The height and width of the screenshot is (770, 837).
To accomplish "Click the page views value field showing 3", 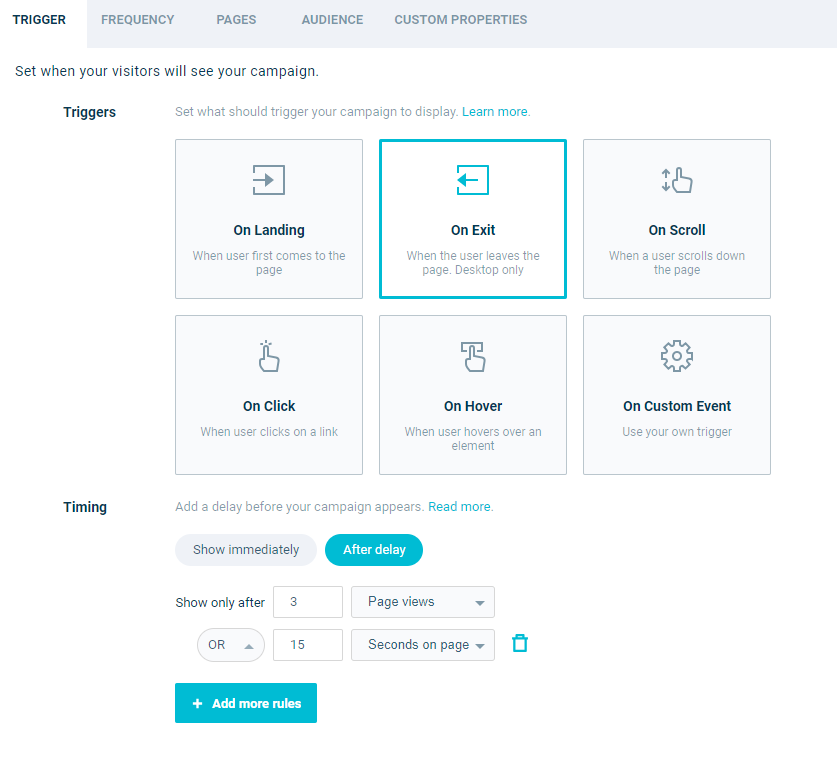I will click(308, 602).
